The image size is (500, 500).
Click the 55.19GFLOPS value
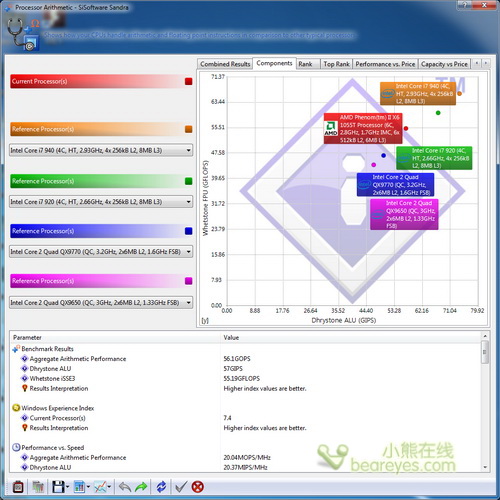[242, 379]
